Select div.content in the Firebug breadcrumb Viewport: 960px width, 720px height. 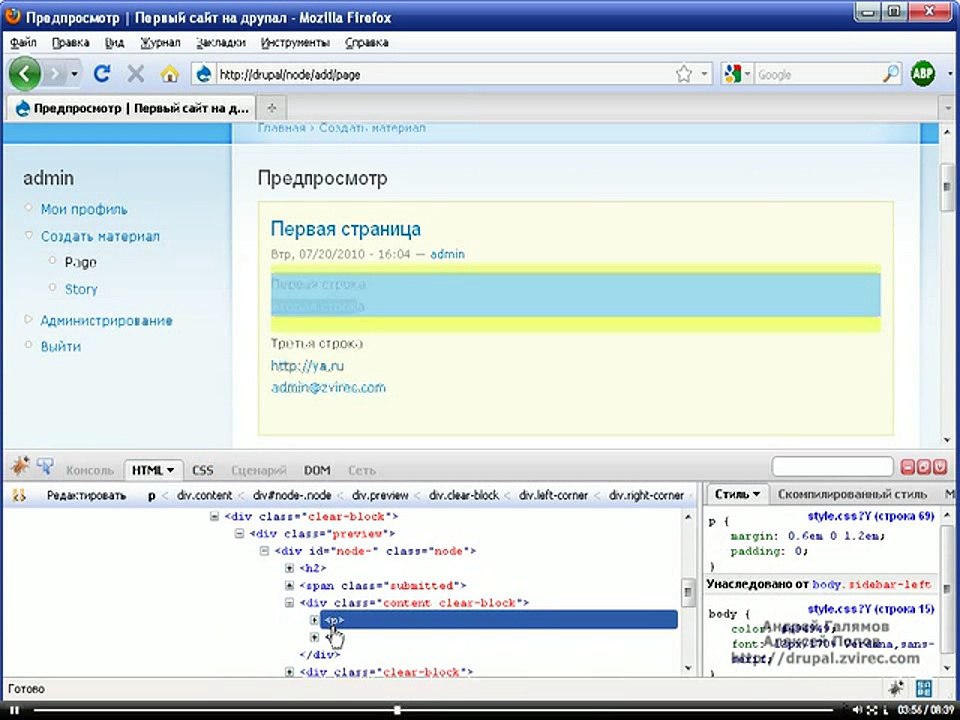coord(204,495)
